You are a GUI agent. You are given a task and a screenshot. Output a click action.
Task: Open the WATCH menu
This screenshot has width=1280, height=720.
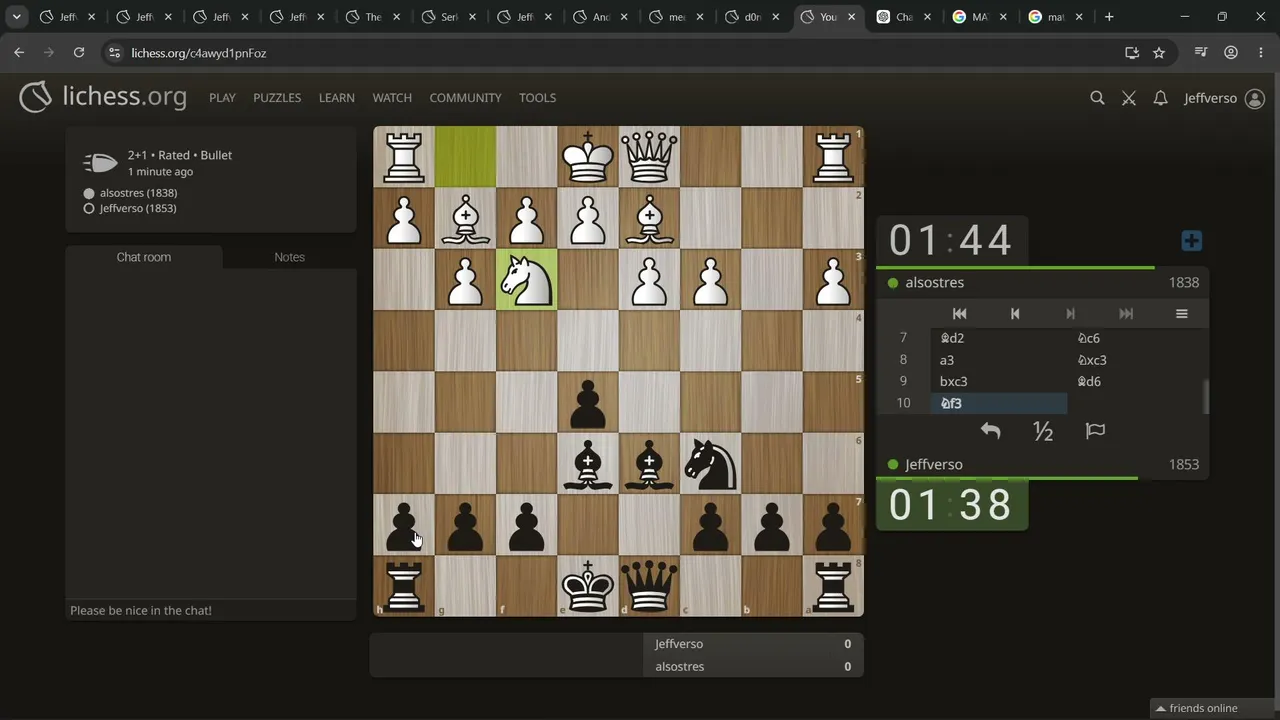coord(392,98)
